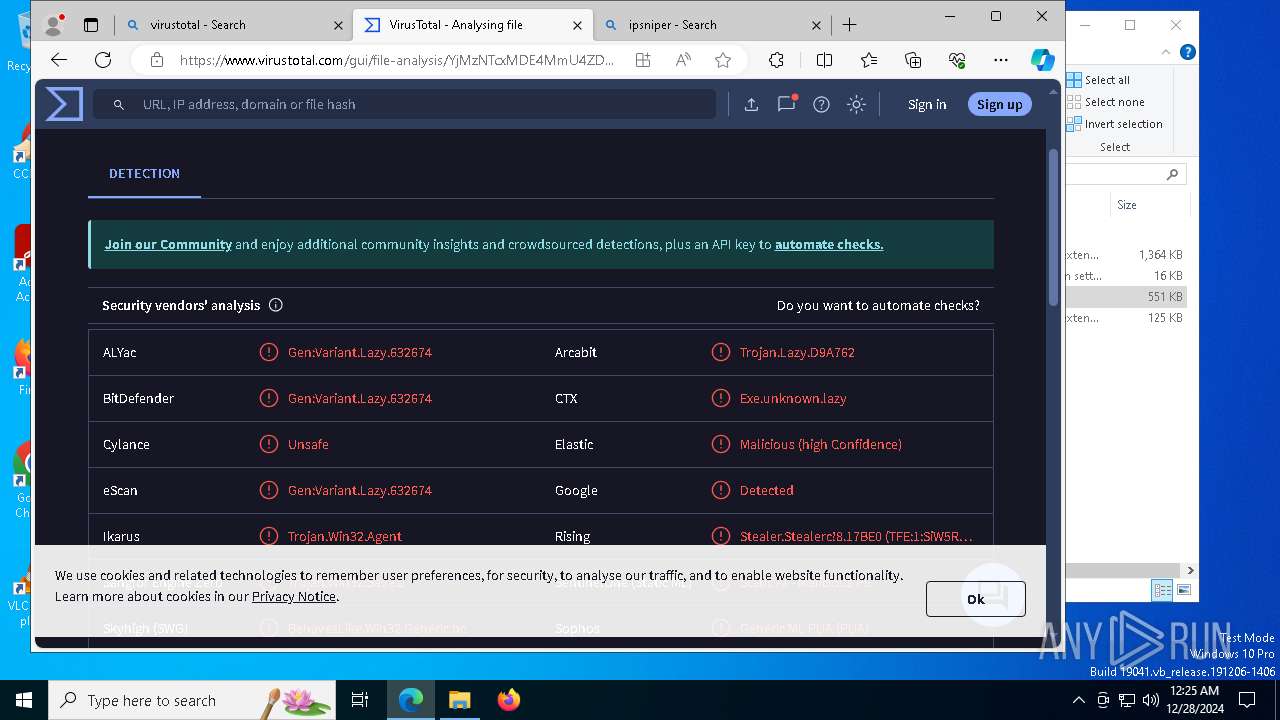Open the help question mark icon
The image size is (1280, 720).
pos(821,104)
